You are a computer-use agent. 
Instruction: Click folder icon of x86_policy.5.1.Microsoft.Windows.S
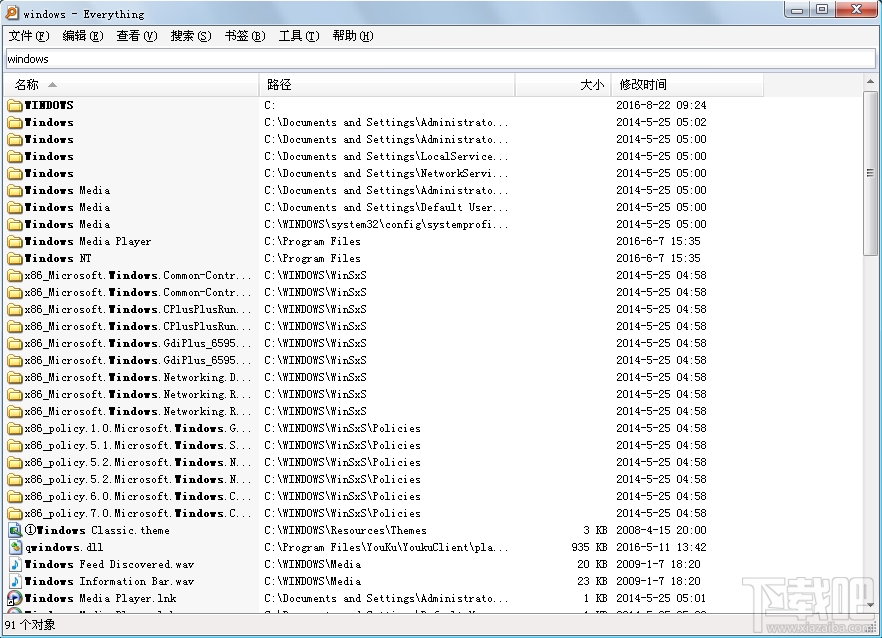click(15, 445)
